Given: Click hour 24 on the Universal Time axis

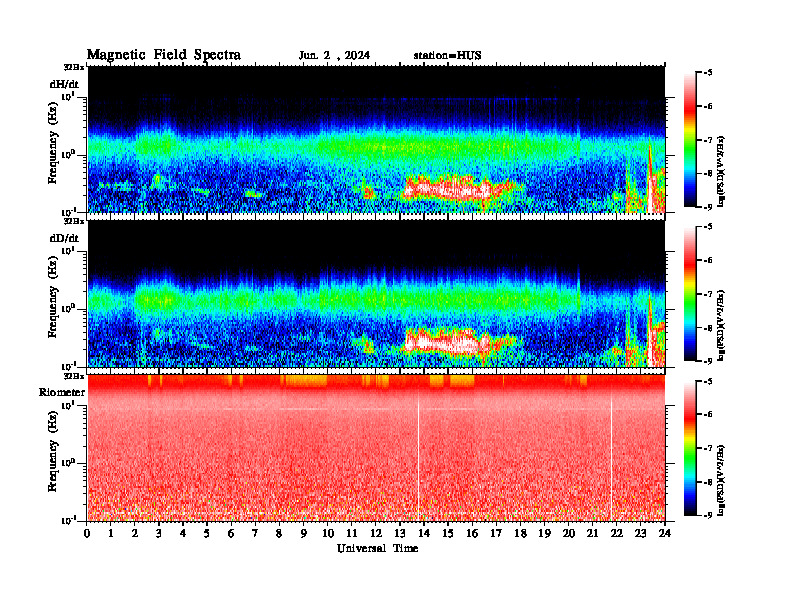Looking at the screenshot, I should coord(665,534).
